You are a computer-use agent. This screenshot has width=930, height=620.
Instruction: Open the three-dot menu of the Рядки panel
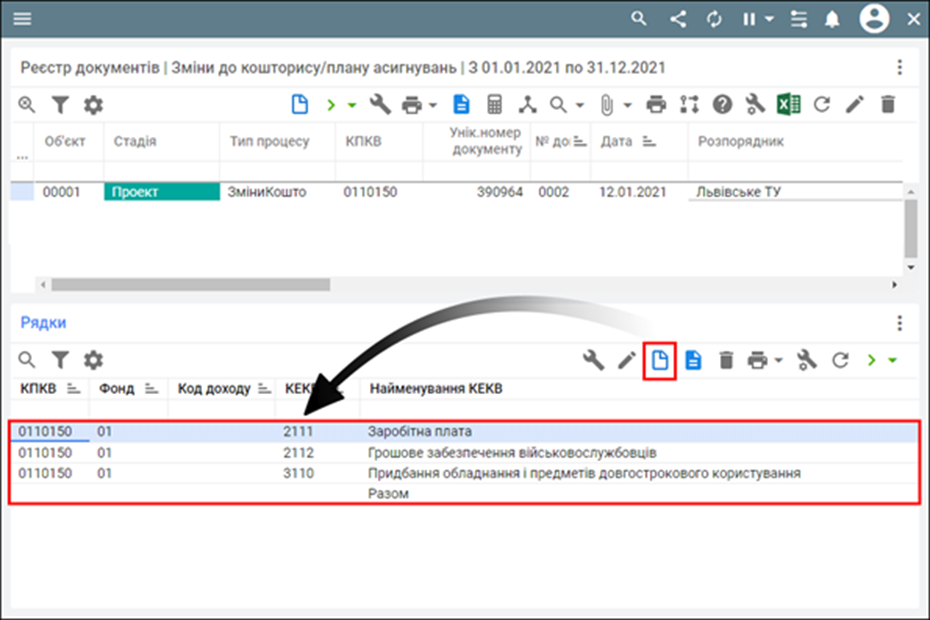click(900, 323)
